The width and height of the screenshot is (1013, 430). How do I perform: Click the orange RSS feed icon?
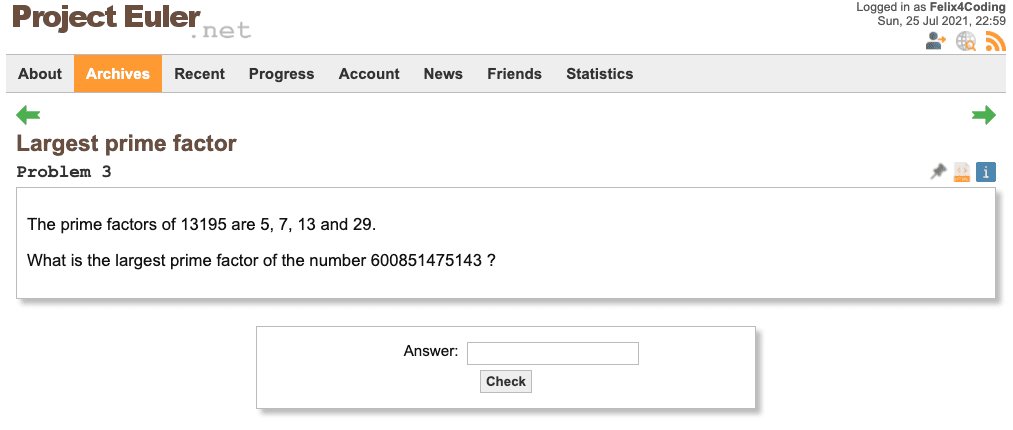pos(995,41)
